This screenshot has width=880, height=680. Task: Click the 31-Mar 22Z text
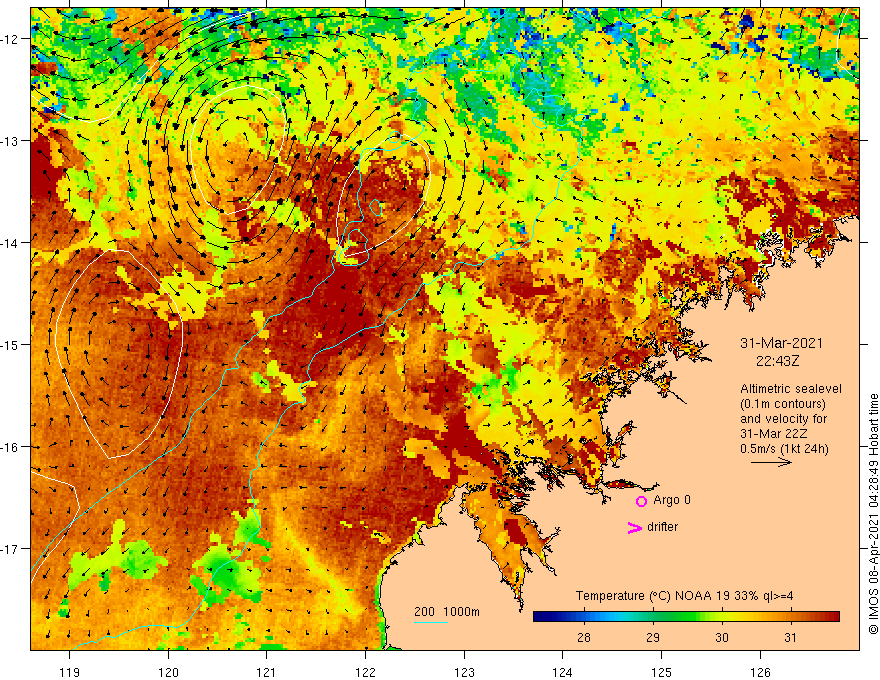coord(774,434)
